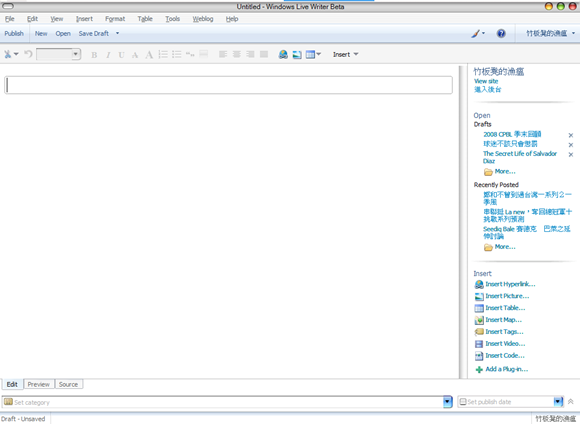Delete the second draft with its X
Image resolution: width=580 pixels, height=424 pixels.
[x=571, y=145]
